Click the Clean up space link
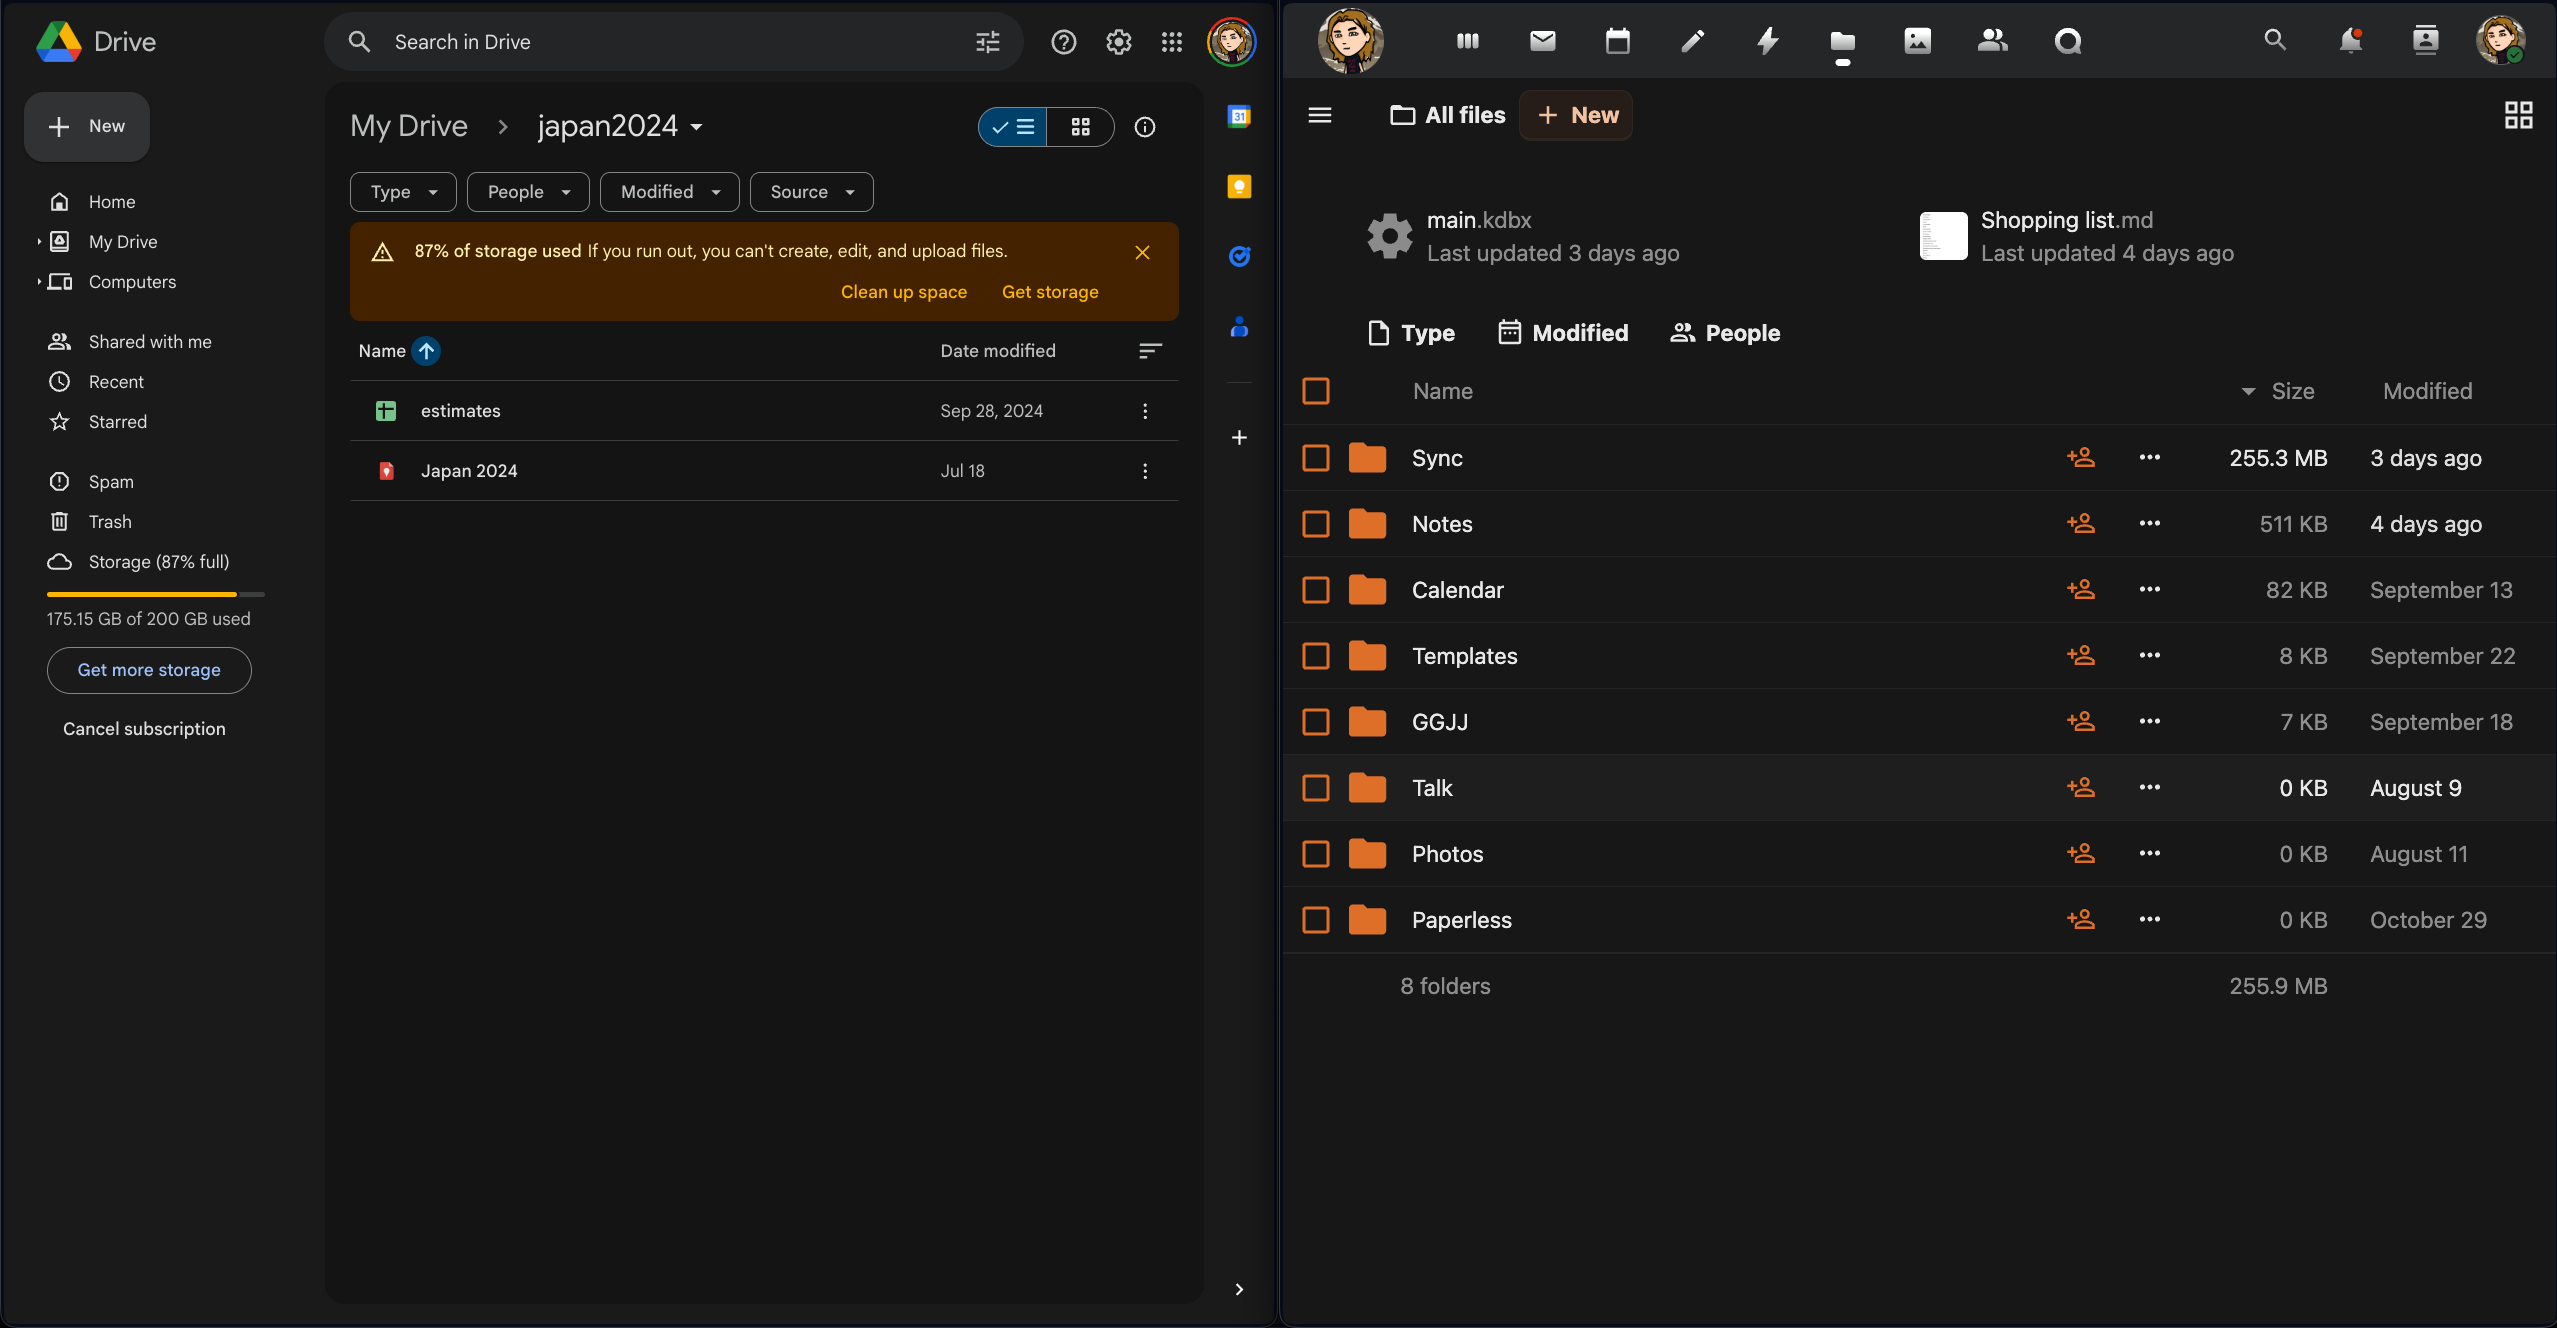 pos(903,292)
